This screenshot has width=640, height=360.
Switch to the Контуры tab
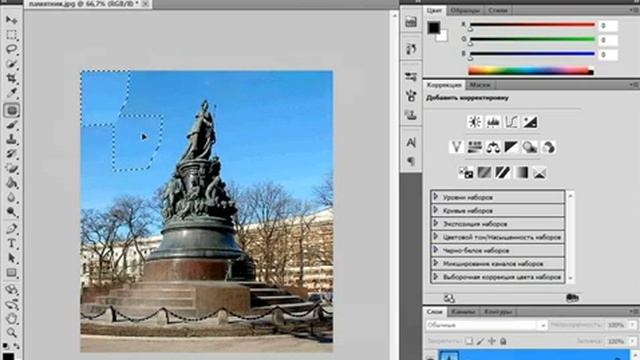click(x=498, y=311)
